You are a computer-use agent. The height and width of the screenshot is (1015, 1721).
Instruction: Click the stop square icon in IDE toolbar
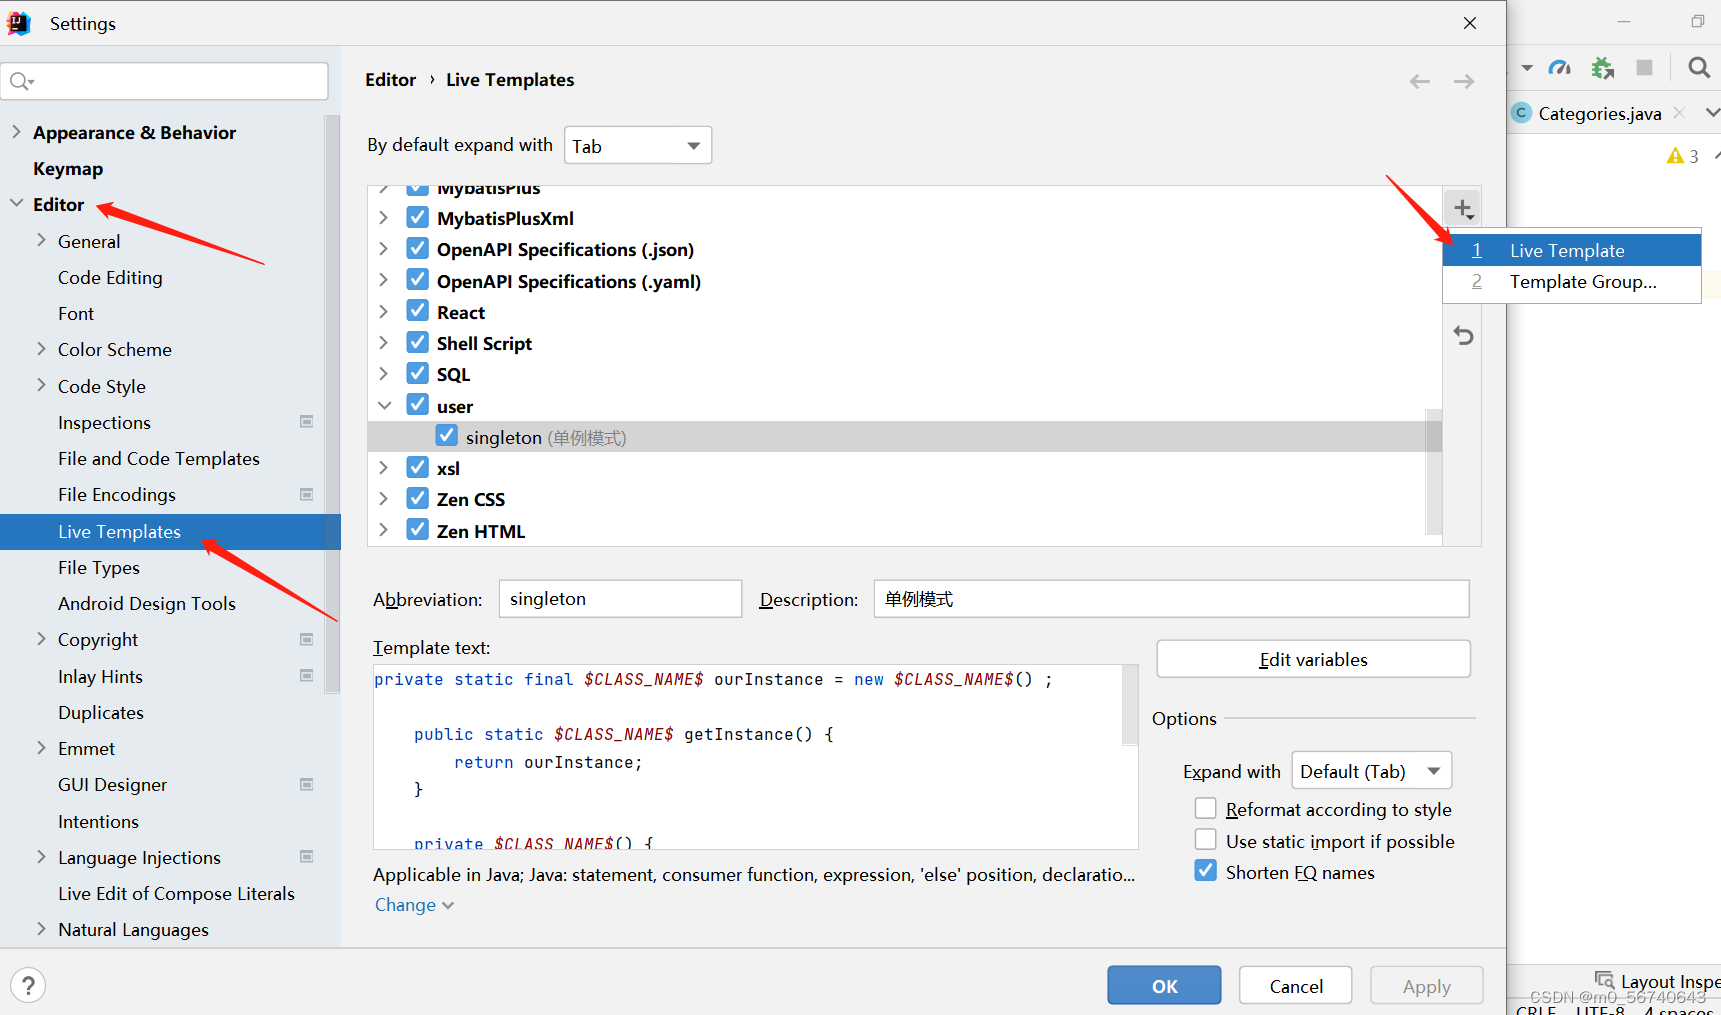[1644, 68]
